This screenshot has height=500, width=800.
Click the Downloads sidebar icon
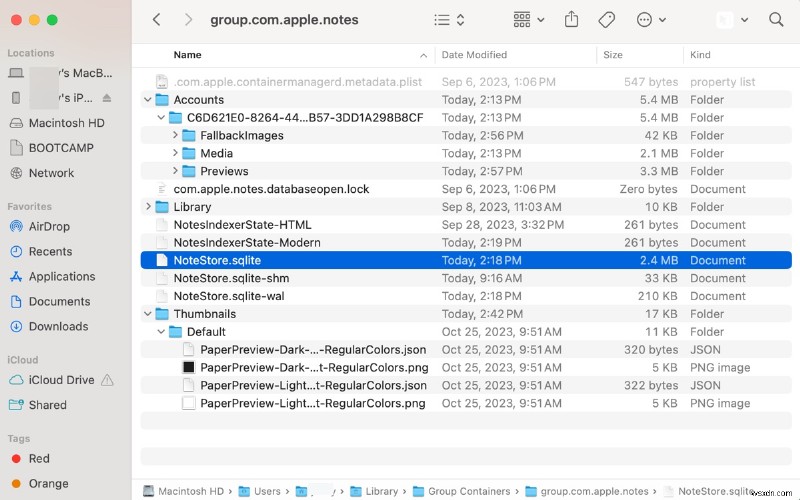(16, 327)
